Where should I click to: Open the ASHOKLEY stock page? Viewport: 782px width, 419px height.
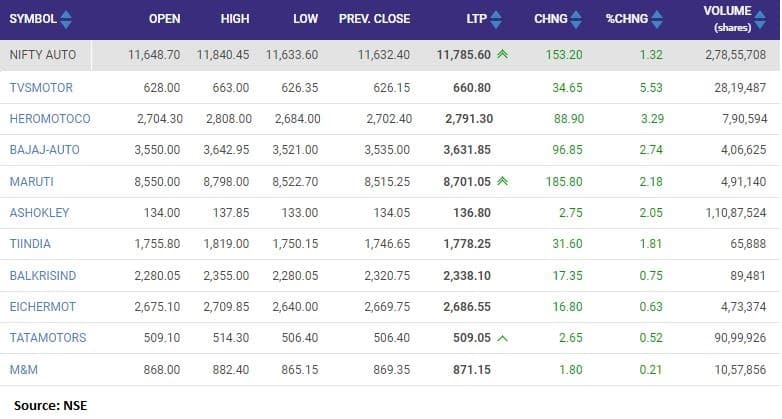coord(38,213)
